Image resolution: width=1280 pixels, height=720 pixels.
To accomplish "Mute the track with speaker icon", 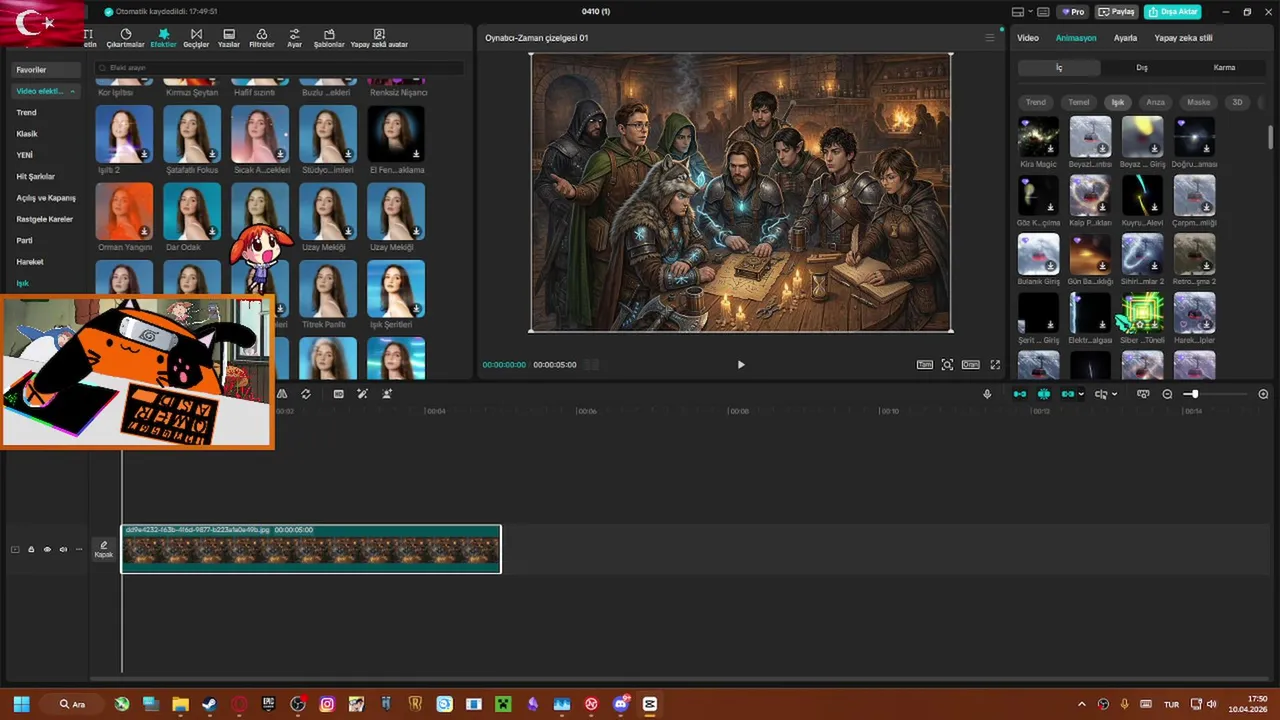I will 63,549.
